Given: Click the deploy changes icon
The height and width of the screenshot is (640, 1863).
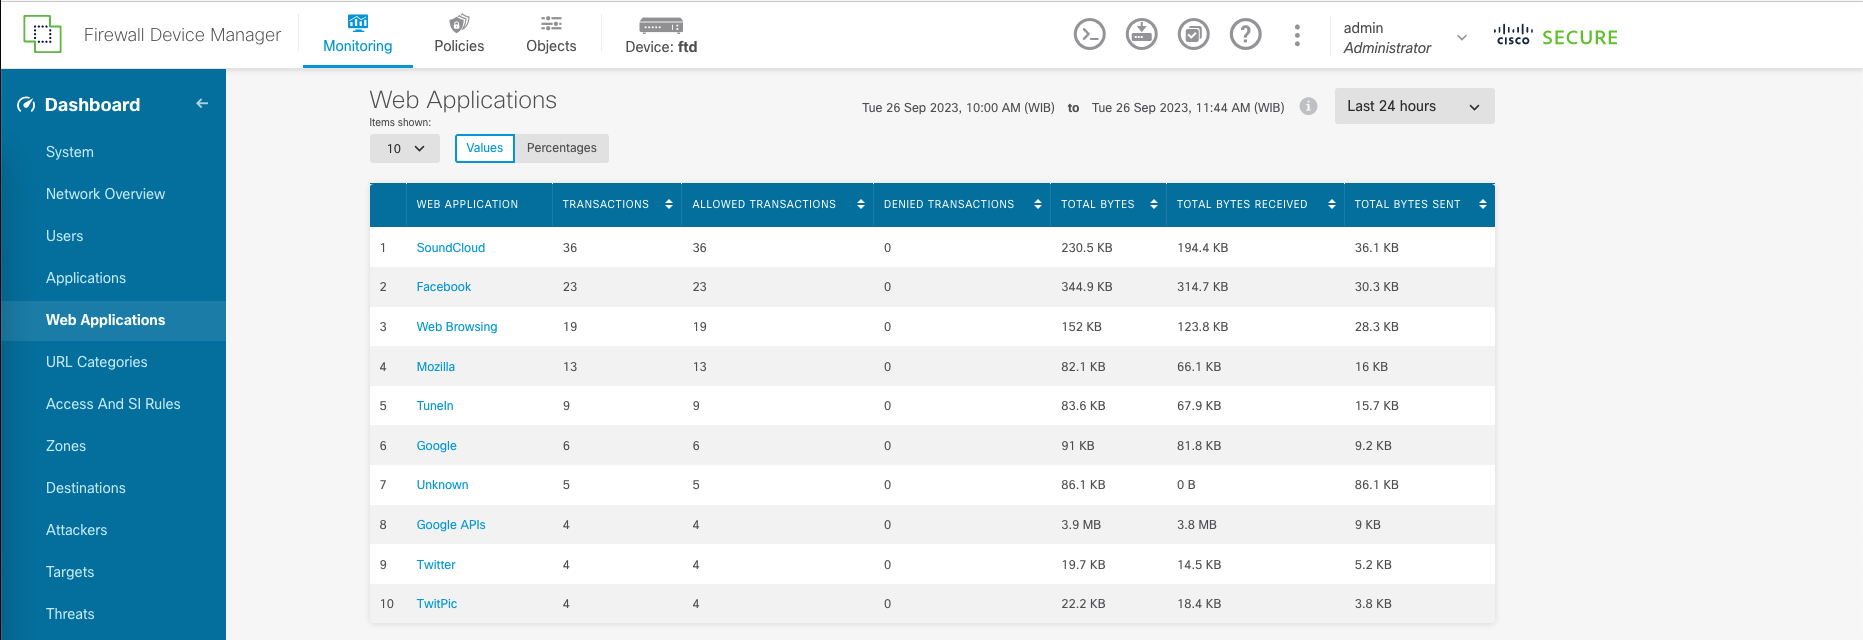Looking at the screenshot, I should [1141, 35].
